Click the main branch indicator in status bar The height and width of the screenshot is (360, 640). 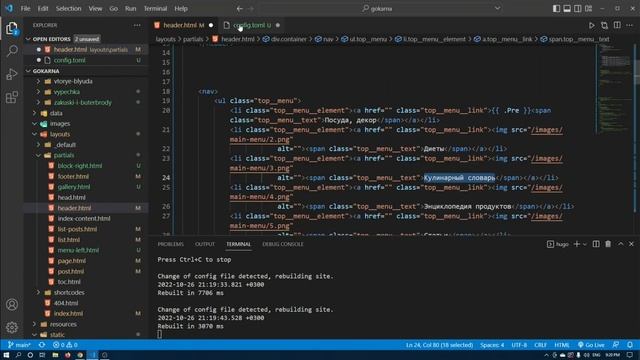19,345
